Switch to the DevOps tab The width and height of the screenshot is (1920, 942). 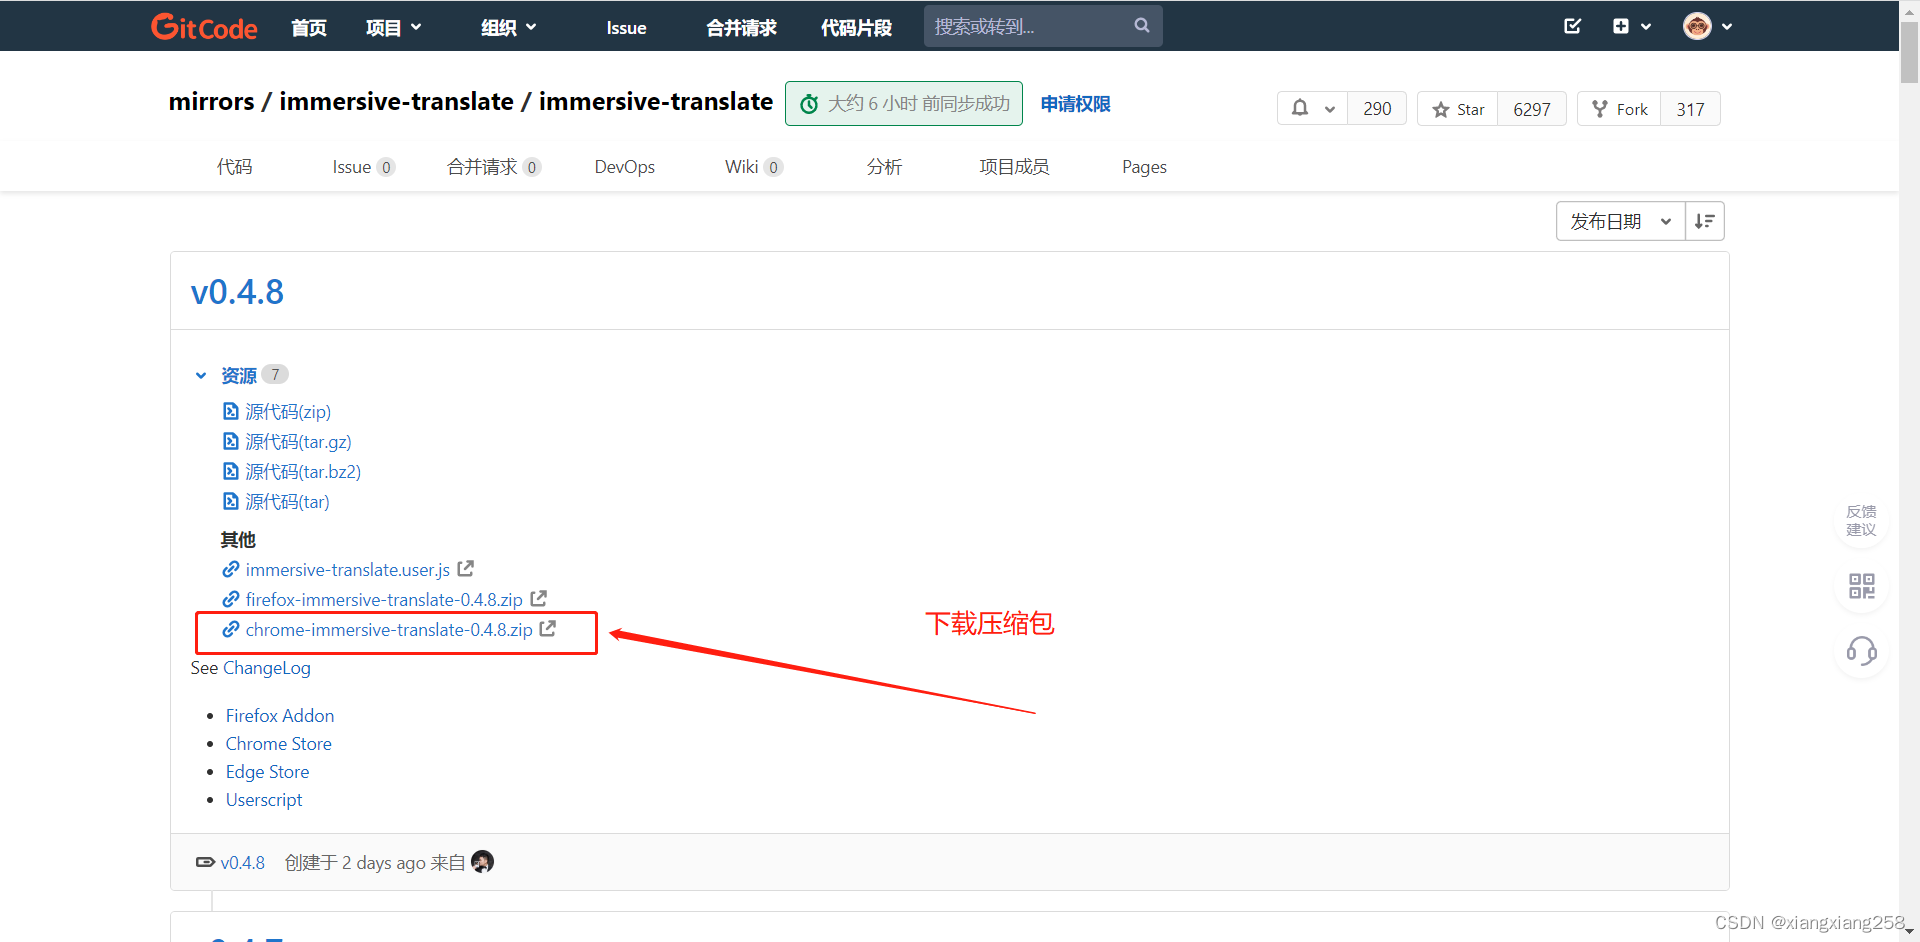tap(625, 167)
